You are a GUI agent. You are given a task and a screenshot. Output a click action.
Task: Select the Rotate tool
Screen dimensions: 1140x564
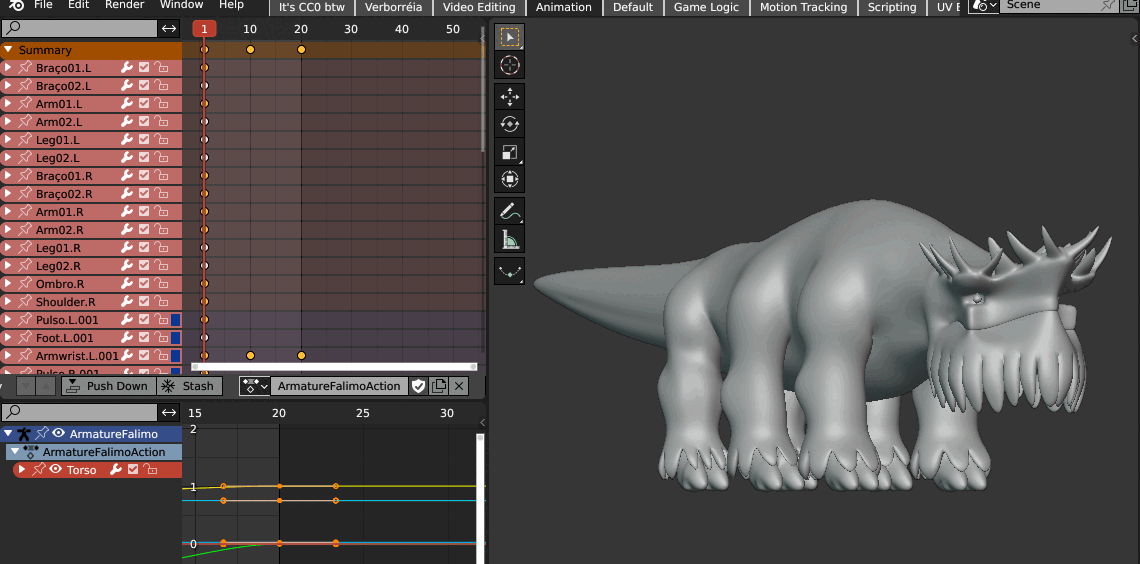pyautogui.click(x=510, y=124)
